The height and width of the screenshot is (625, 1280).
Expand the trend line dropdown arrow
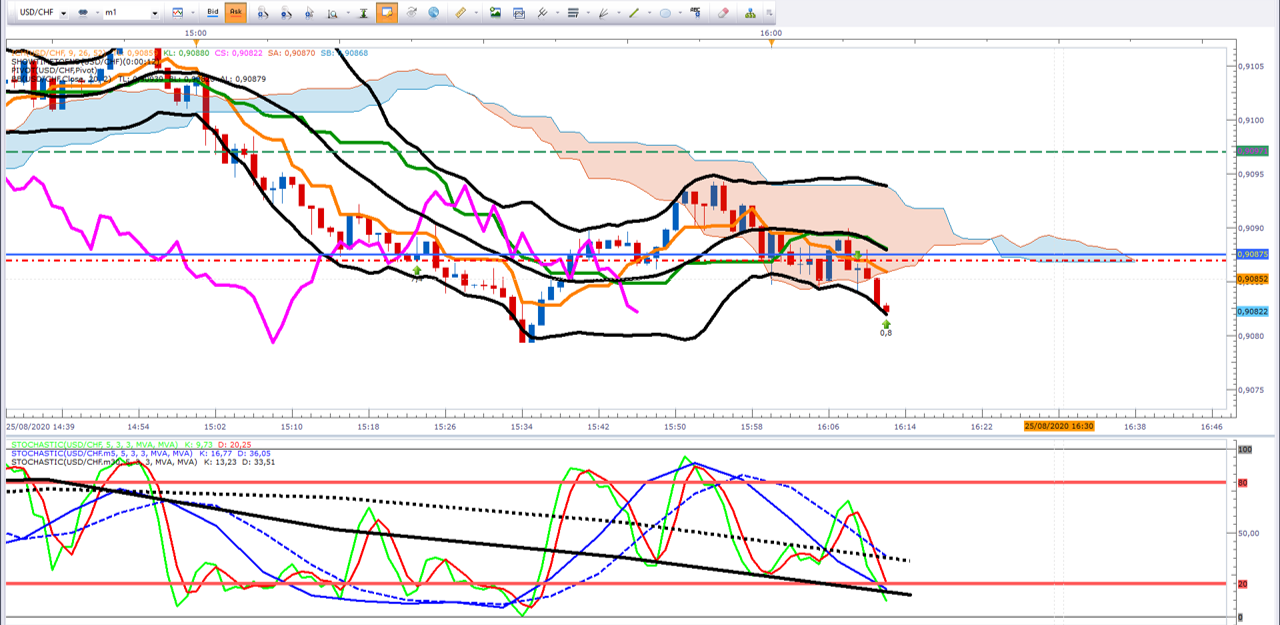pos(649,14)
